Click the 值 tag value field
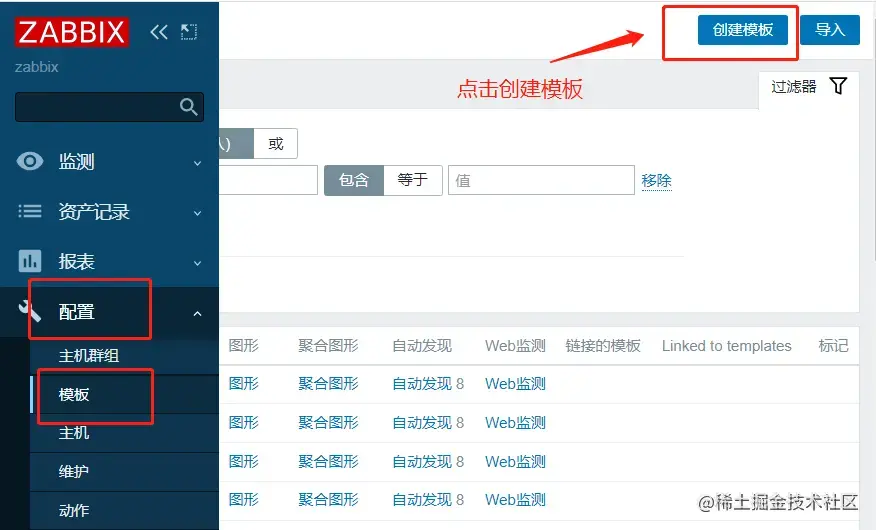This screenshot has height=530, width=876. click(x=541, y=180)
